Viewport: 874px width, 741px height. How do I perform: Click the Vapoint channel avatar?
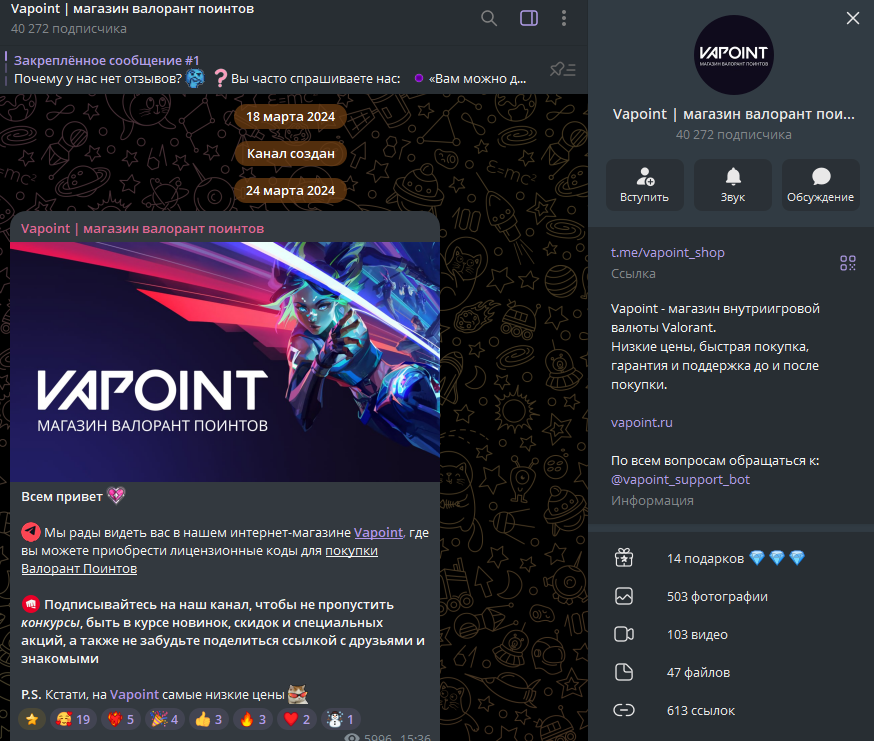pos(734,55)
